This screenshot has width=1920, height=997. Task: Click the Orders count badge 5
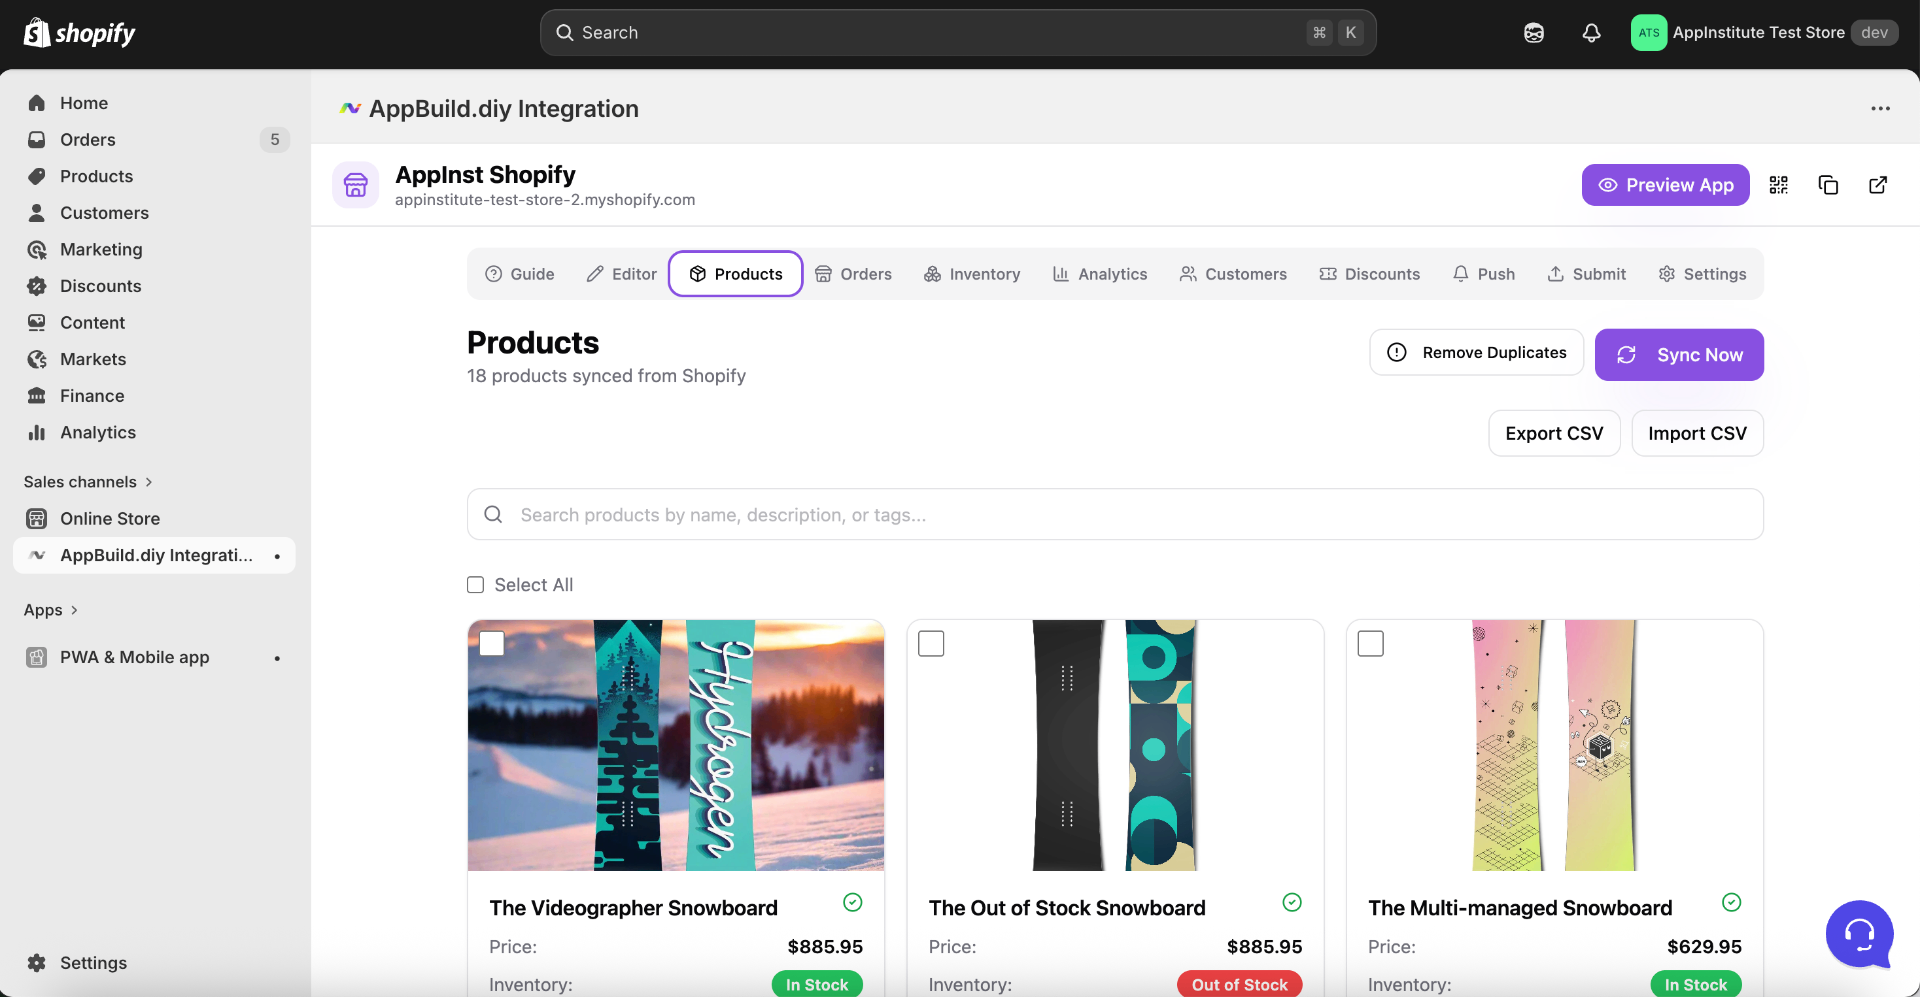point(275,140)
